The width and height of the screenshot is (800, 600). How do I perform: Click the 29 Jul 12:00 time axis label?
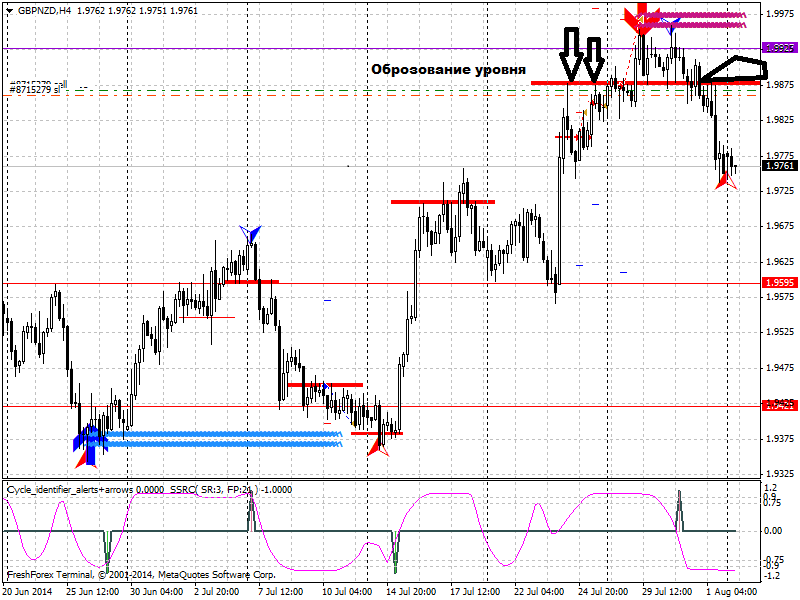pyautogui.click(x=667, y=592)
